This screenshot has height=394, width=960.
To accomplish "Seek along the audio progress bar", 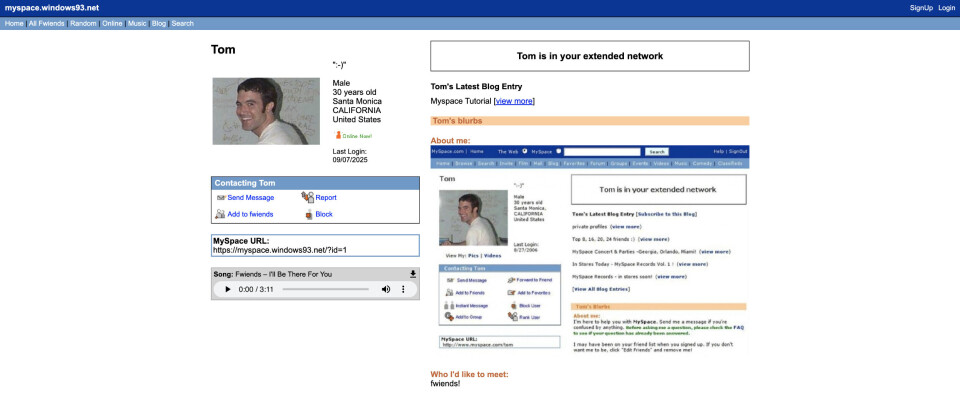I will [x=326, y=289].
